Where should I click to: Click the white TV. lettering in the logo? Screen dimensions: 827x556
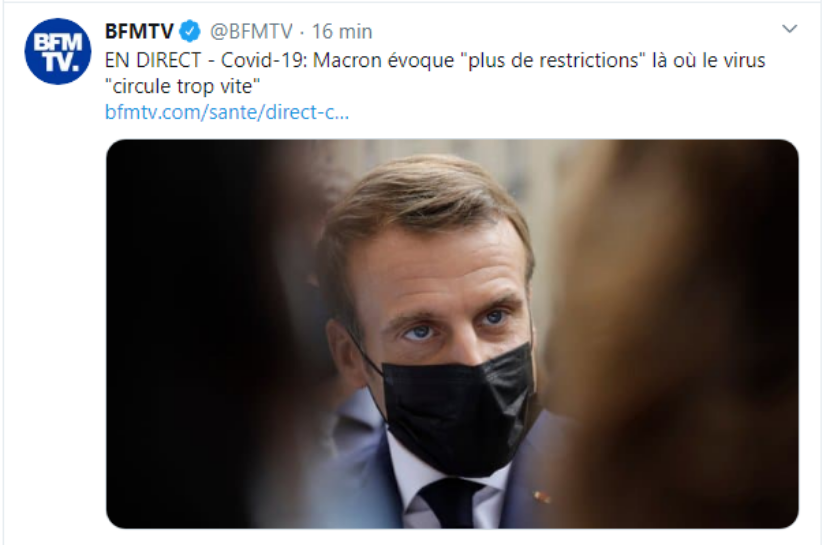61,62
